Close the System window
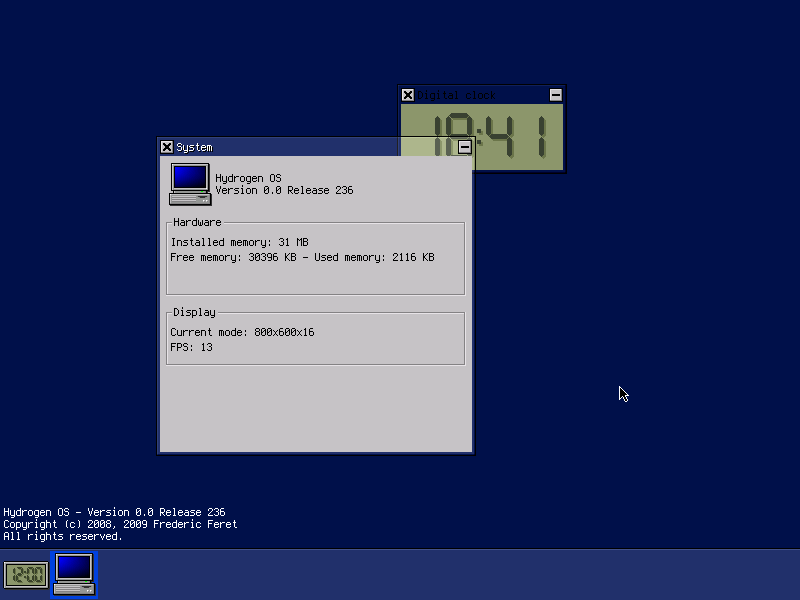 [166, 147]
